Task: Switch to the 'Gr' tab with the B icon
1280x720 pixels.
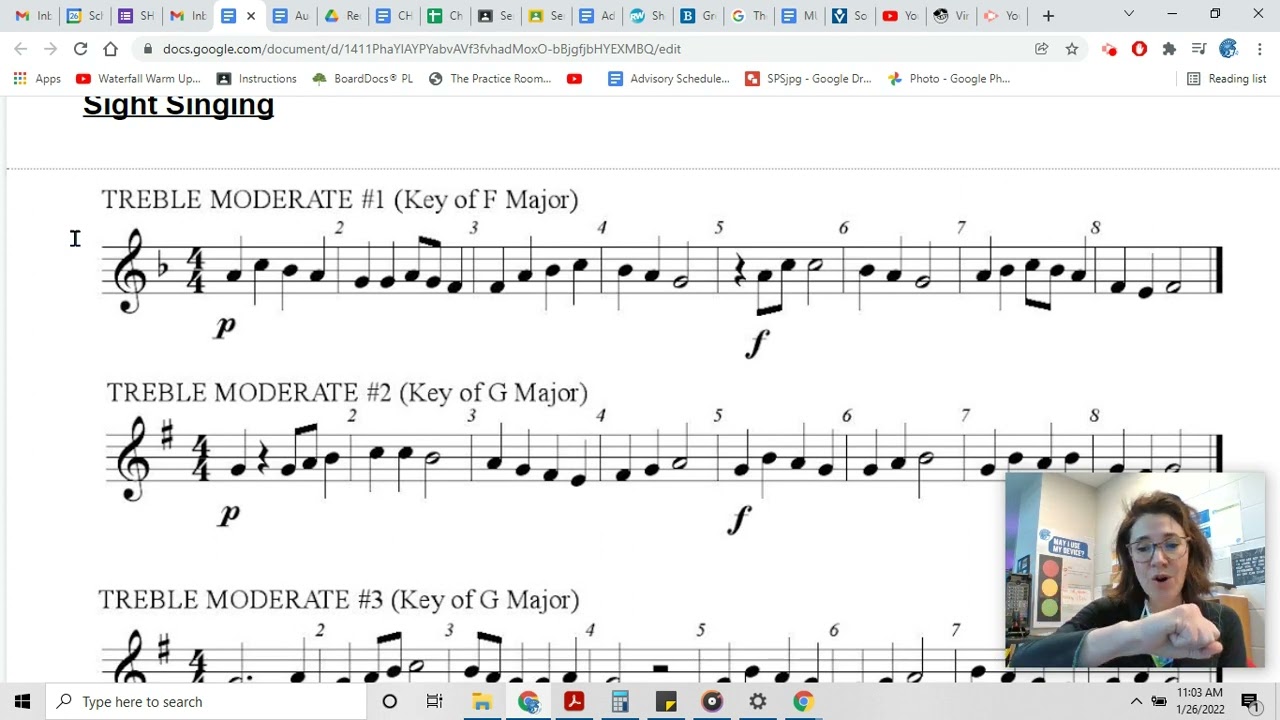Action: click(x=699, y=15)
